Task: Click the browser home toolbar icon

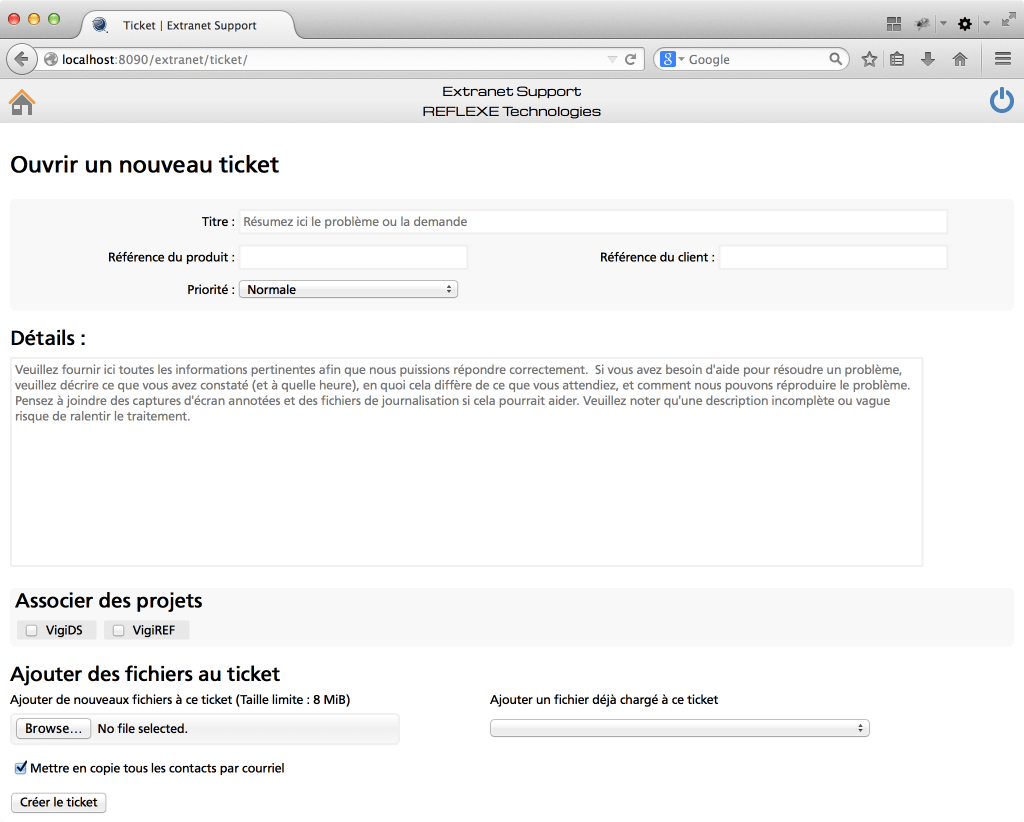Action: coord(959,59)
